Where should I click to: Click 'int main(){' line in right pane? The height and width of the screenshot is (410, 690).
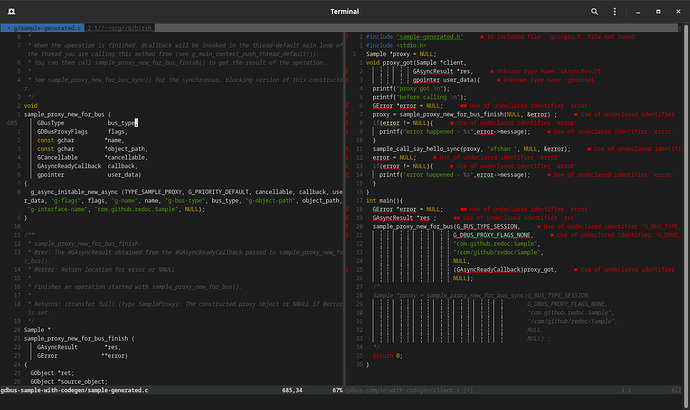tap(384, 201)
